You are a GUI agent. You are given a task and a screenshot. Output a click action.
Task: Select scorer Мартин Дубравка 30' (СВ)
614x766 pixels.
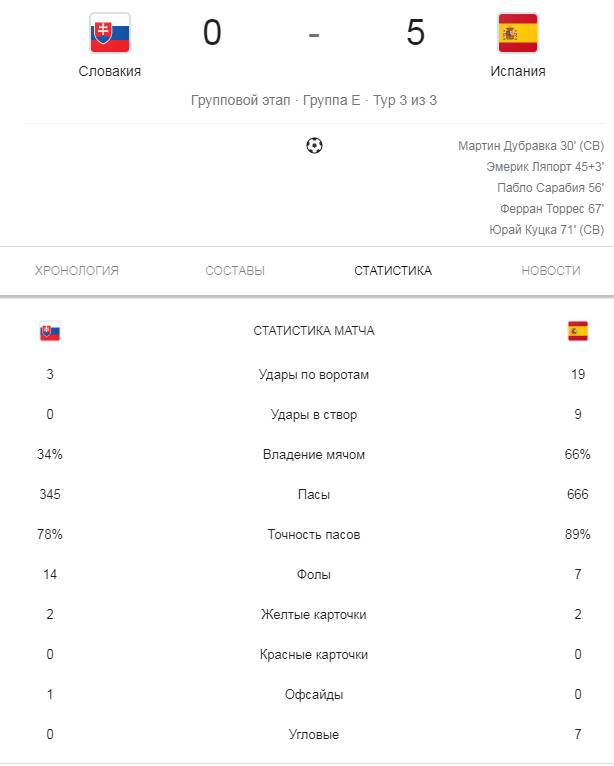(531, 146)
